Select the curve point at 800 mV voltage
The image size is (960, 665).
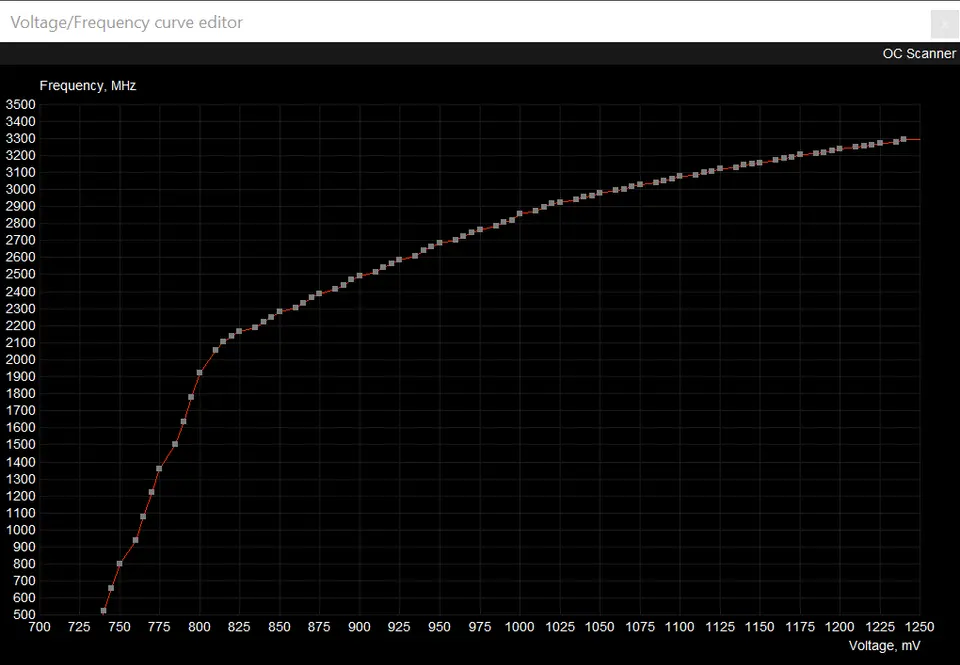(x=200, y=372)
